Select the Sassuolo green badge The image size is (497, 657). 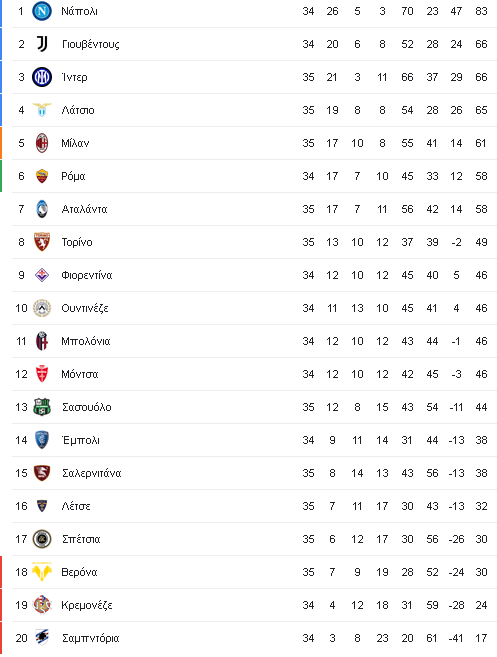pos(42,407)
